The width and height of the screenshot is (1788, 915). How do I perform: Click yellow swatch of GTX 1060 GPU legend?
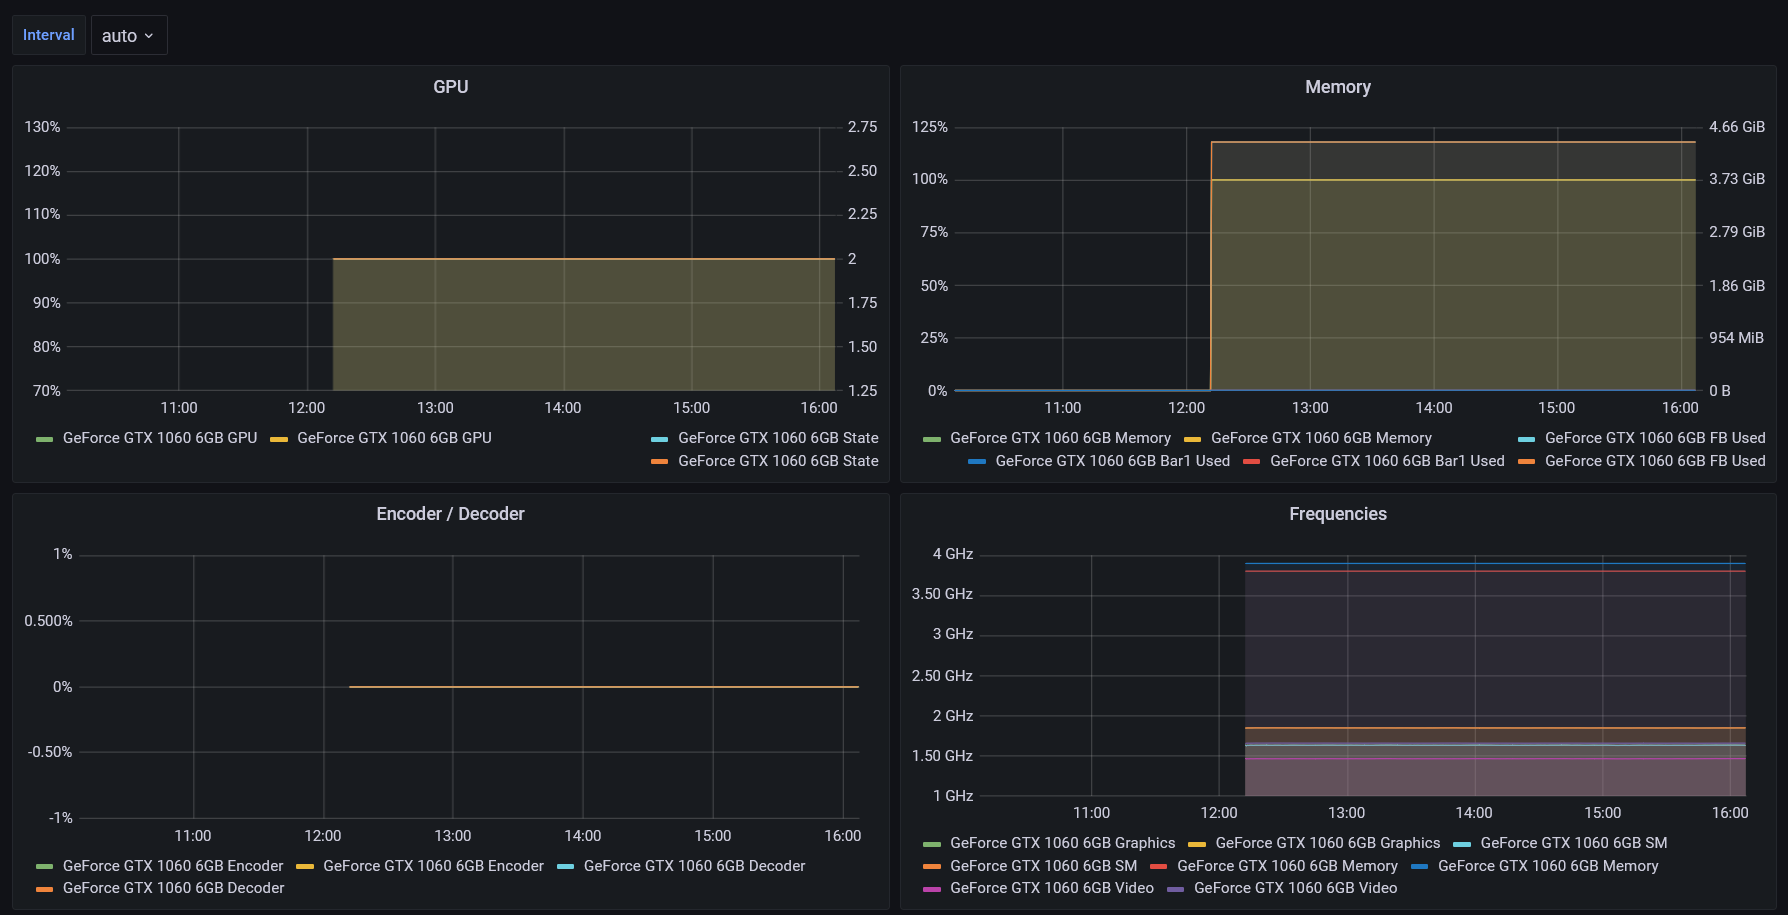(279, 439)
